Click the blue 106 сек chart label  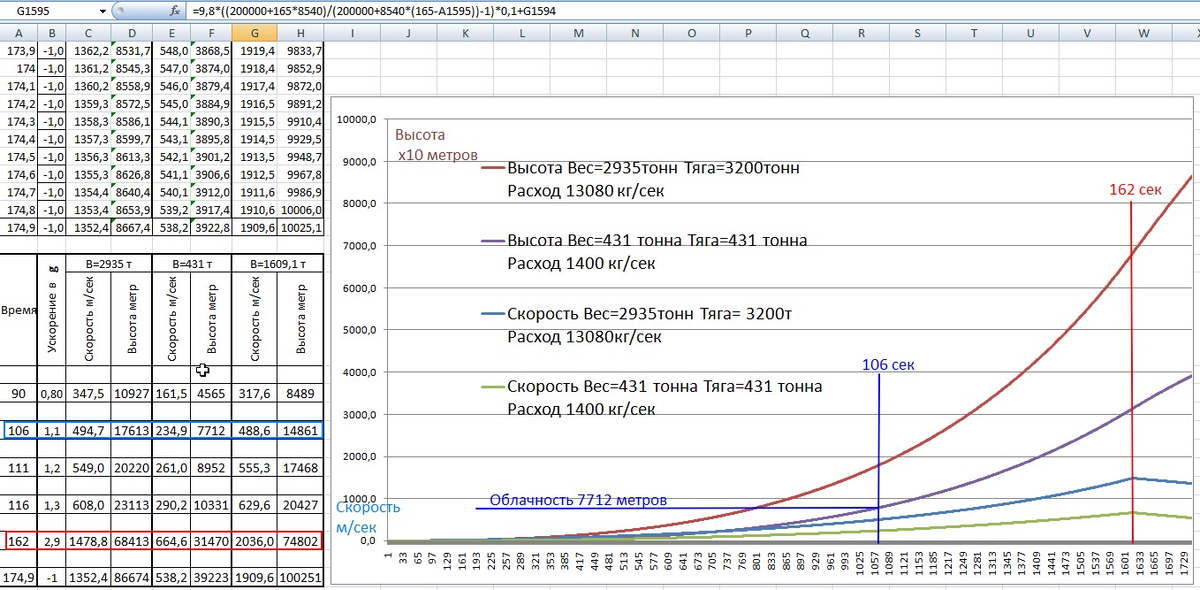(888, 365)
